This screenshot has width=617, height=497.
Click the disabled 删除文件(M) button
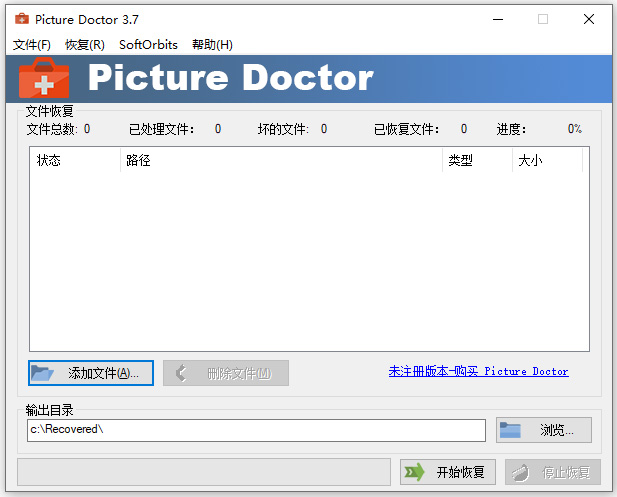(226, 373)
